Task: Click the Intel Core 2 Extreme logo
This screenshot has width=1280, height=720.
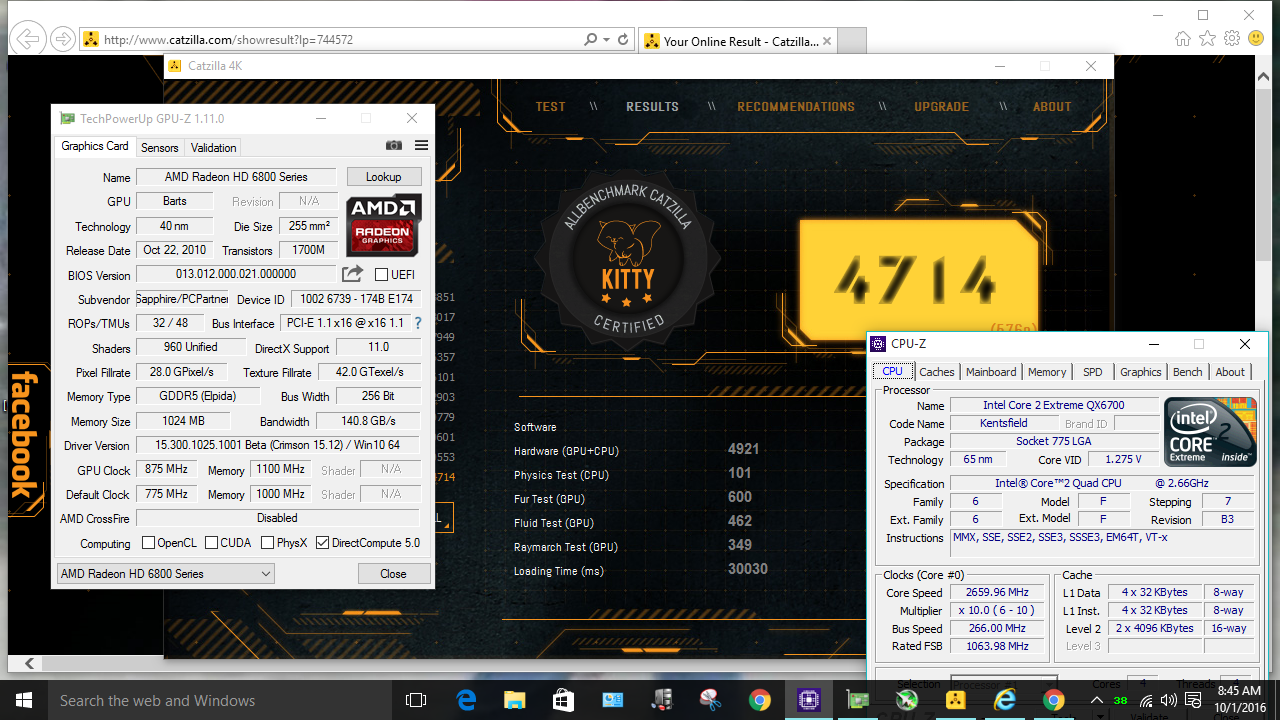Action: pos(1211,431)
